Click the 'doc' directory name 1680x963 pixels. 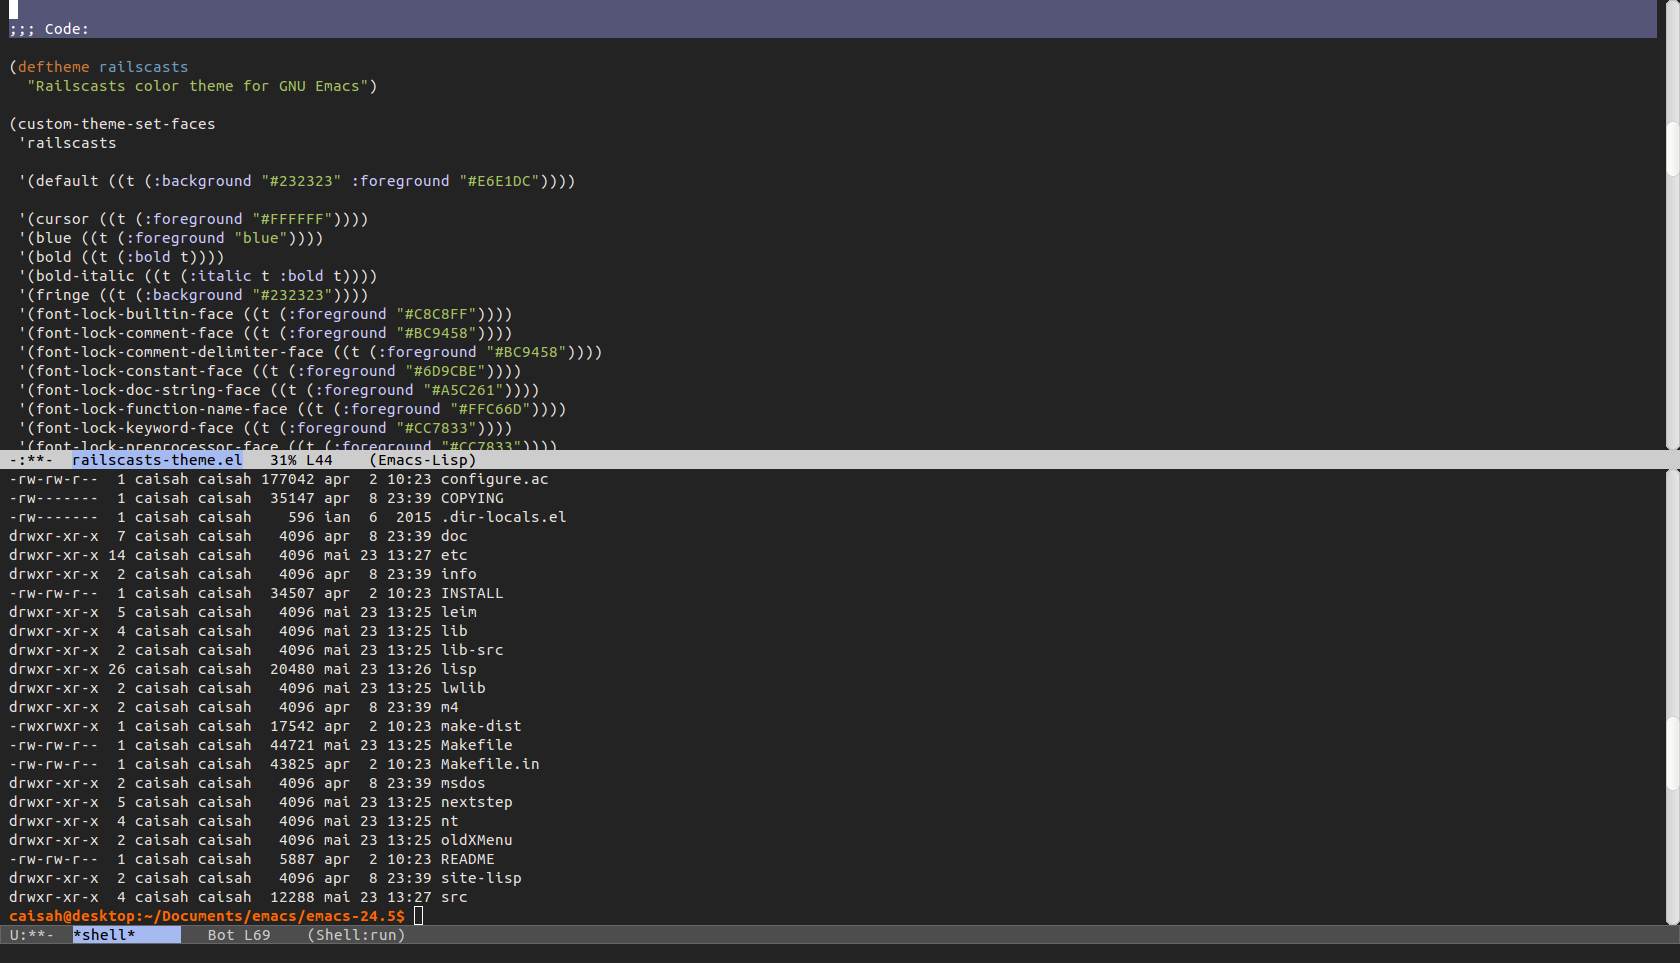(x=454, y=536)
